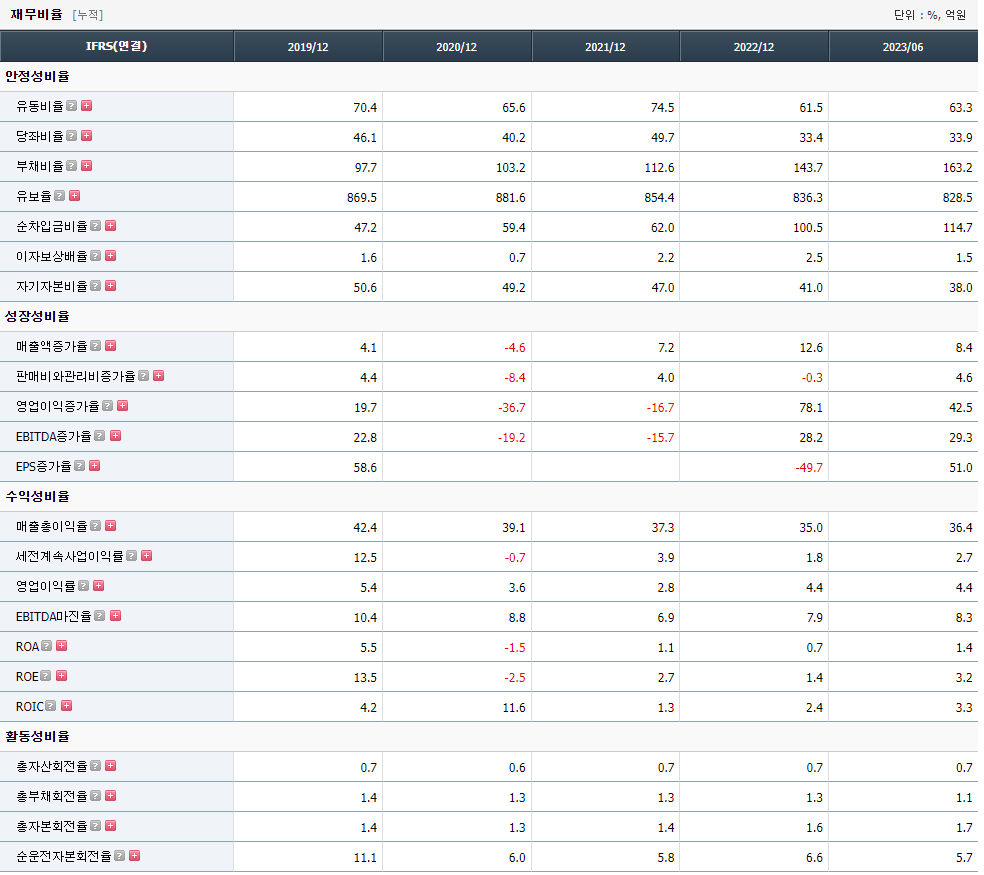Click plus icon beside EPS증가율
Image resolution: width=984 pixels, height=875 pixels.
coord(95,466)
